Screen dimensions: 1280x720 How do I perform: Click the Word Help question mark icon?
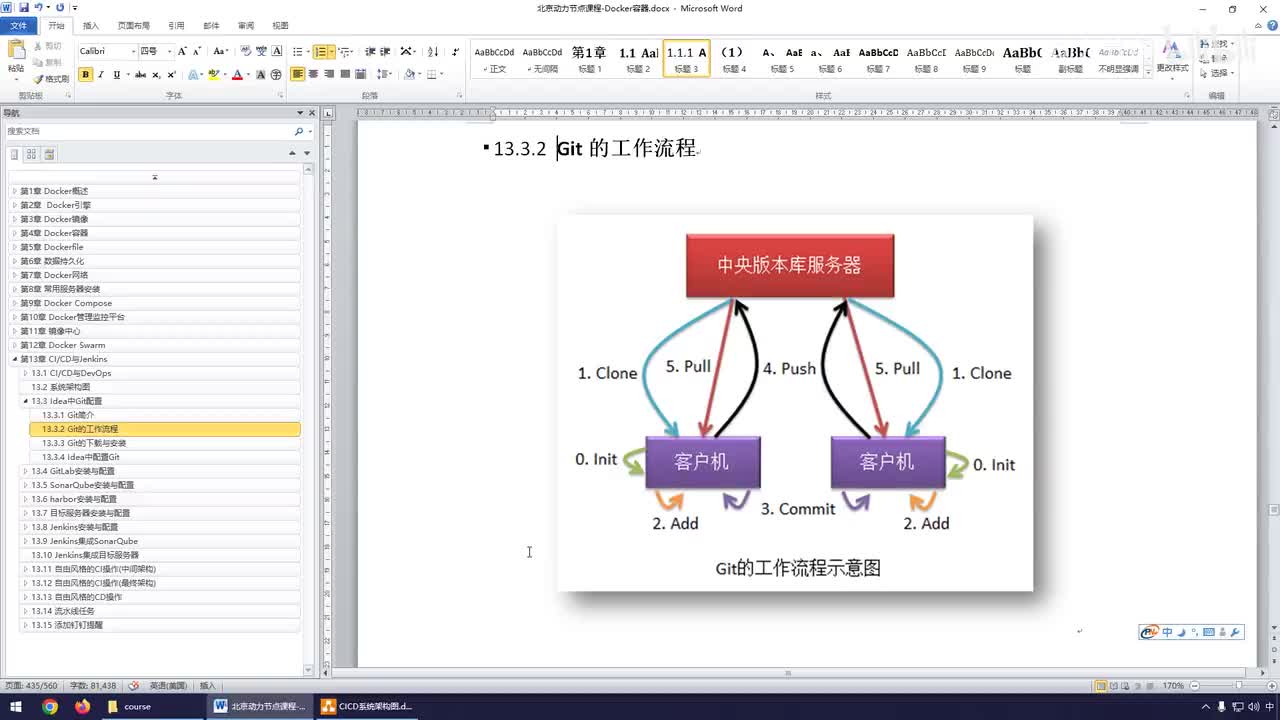[1270, 26]
